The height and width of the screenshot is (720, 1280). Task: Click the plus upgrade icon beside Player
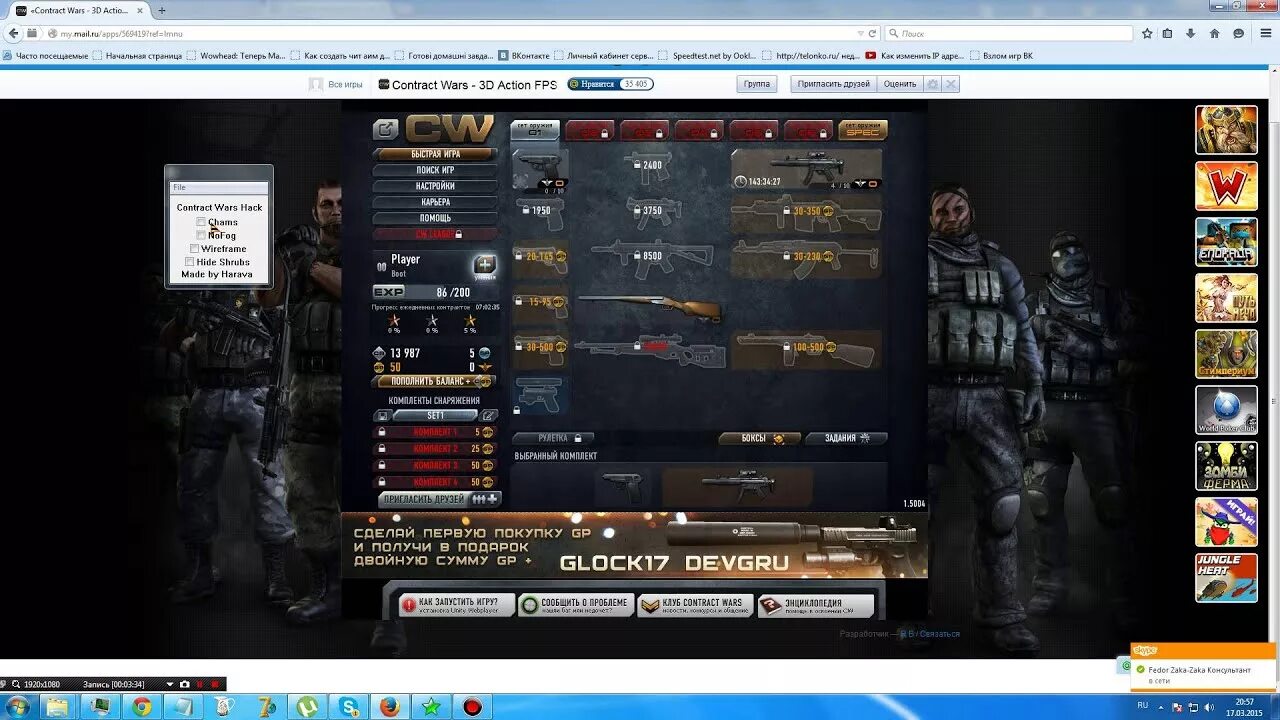485,266
